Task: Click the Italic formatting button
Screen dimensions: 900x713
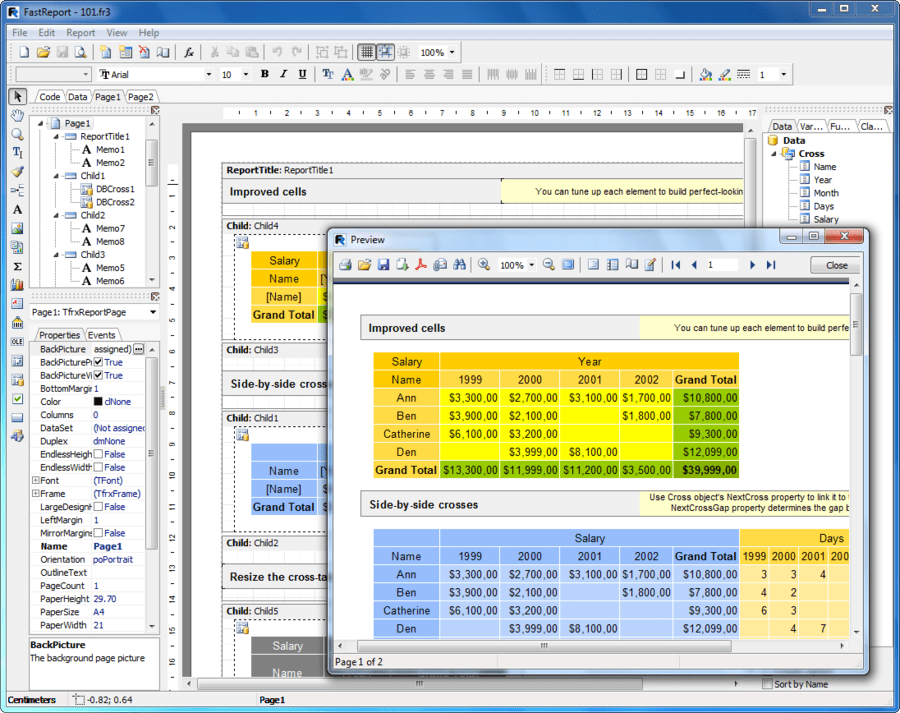Action: point(283,74)
